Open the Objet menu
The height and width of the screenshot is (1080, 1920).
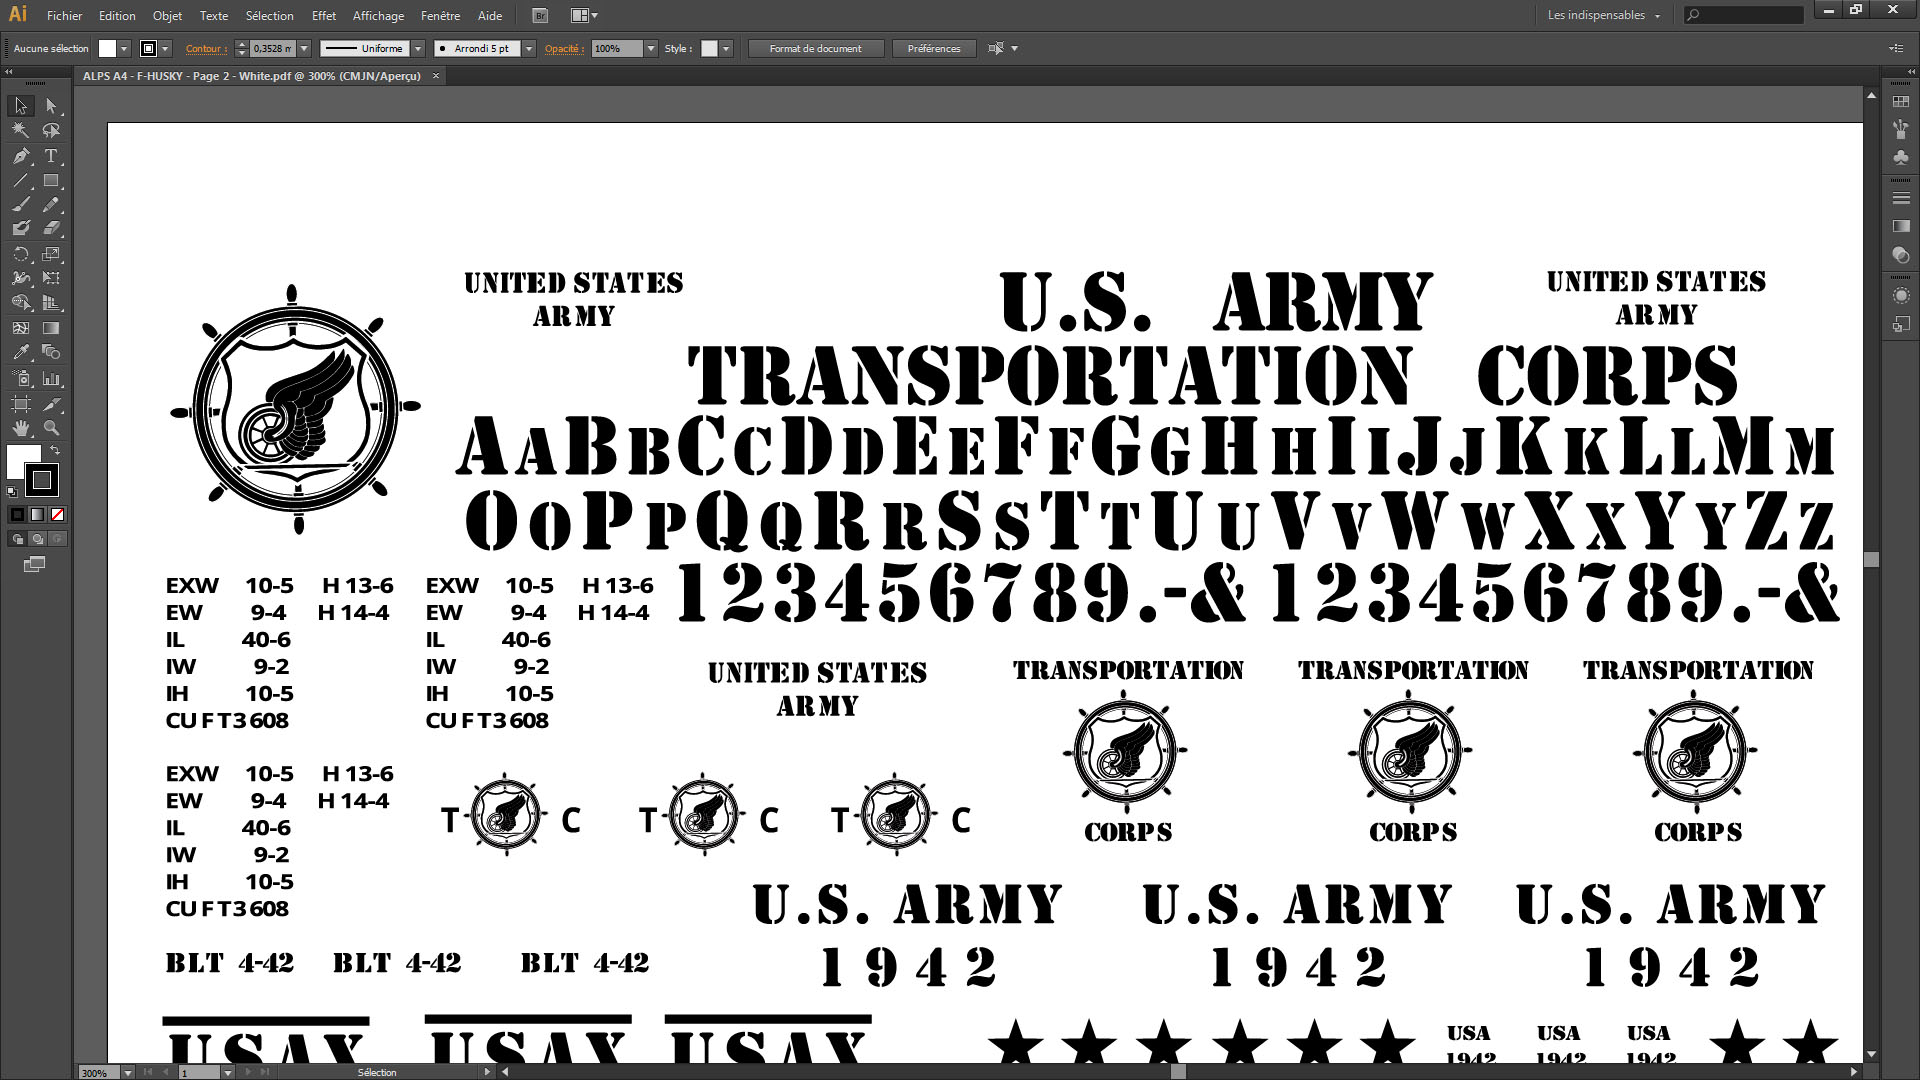pos(168,16)
